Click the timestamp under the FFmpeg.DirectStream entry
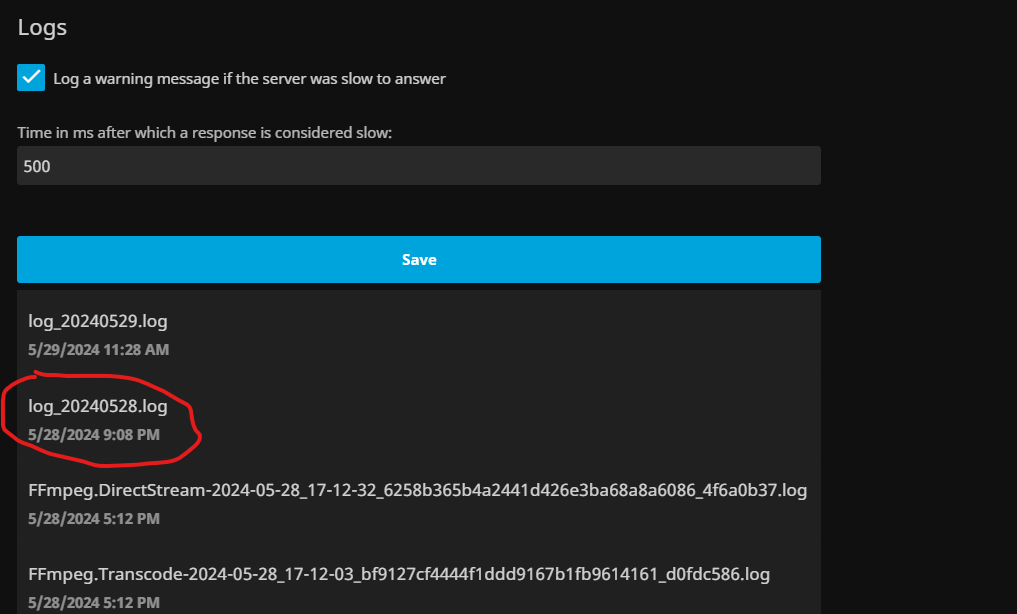1017x614 pixels. 93,519
